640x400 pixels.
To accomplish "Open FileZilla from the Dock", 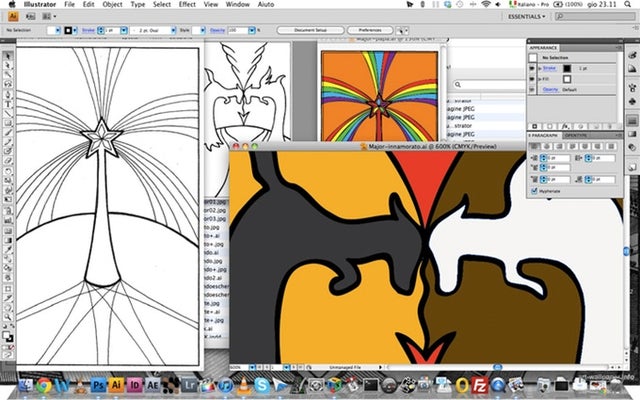I will (478, 386).
